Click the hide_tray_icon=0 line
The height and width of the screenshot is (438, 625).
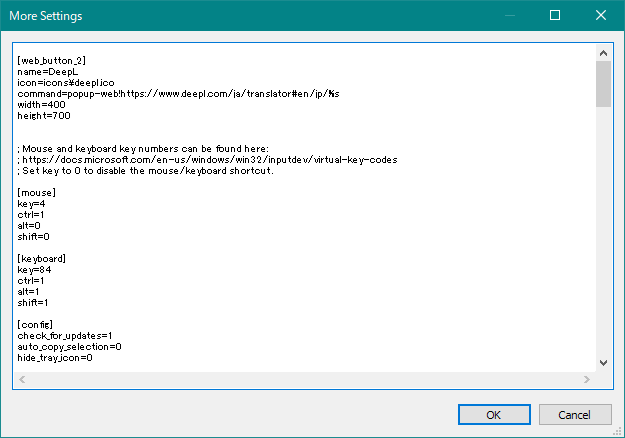click(55, 357)
